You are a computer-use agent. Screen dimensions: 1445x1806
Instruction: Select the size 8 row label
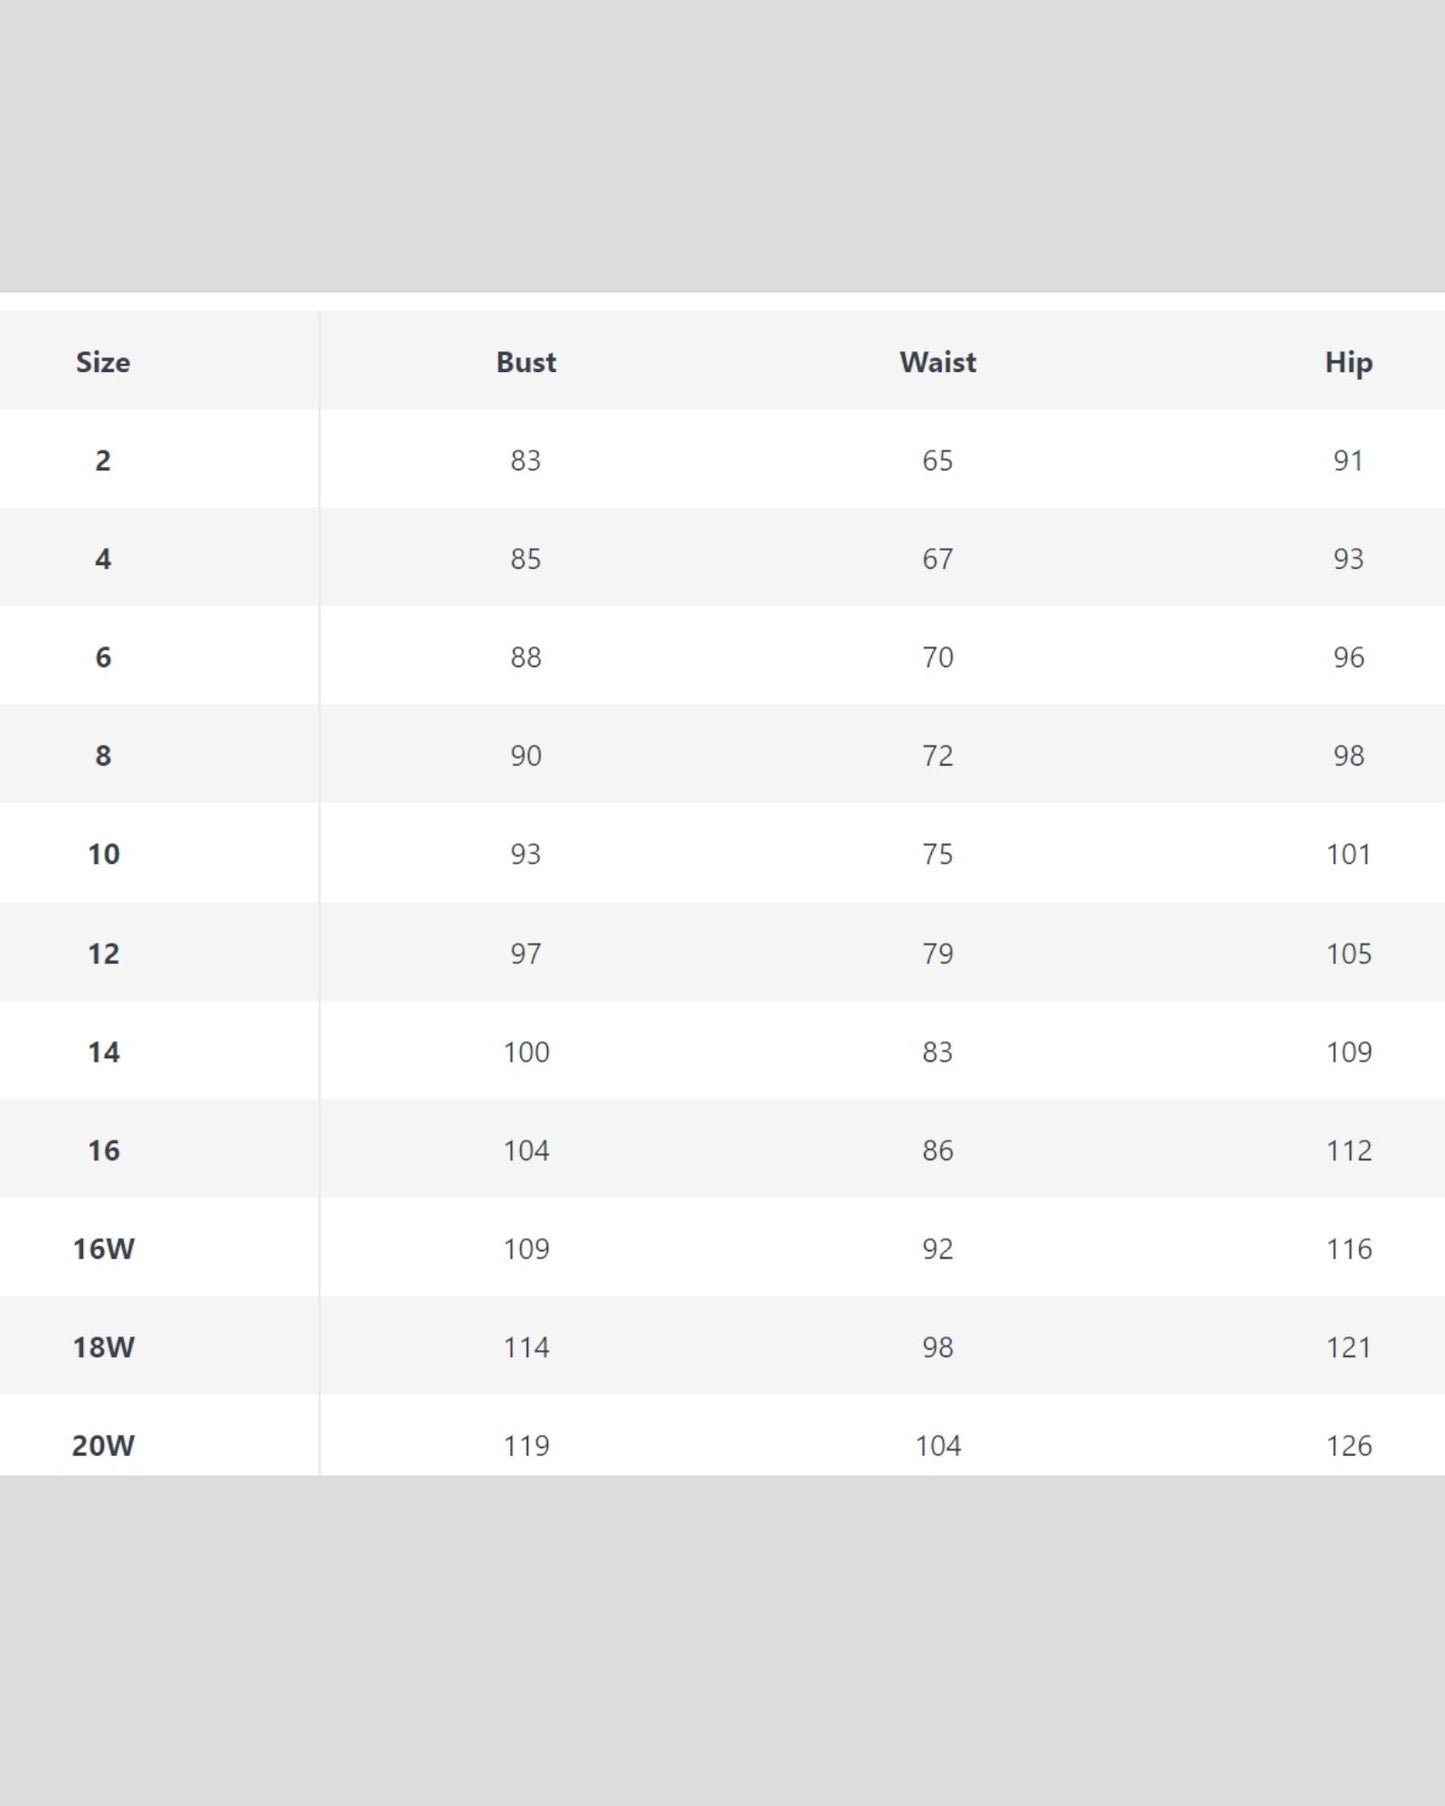pos(103,756)
